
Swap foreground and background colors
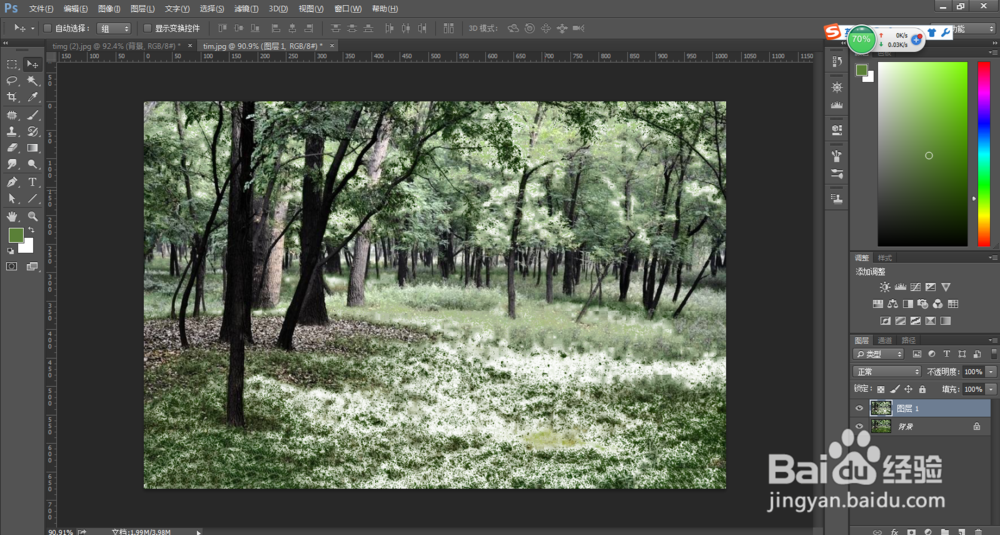click(x=31, y=230)
